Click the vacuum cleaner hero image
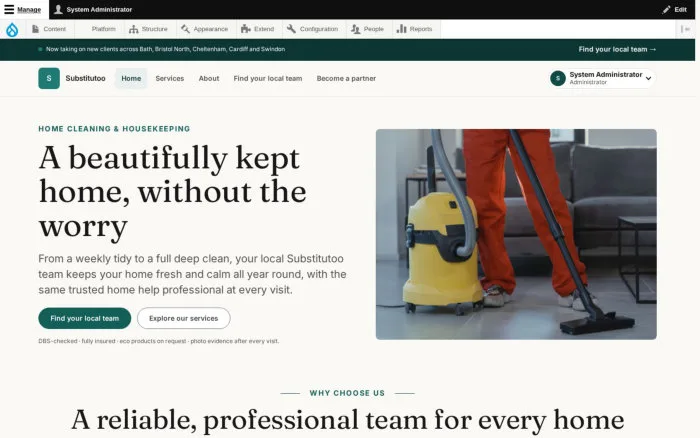The height and width of the screenshot is (438, 700). point(516,234)
